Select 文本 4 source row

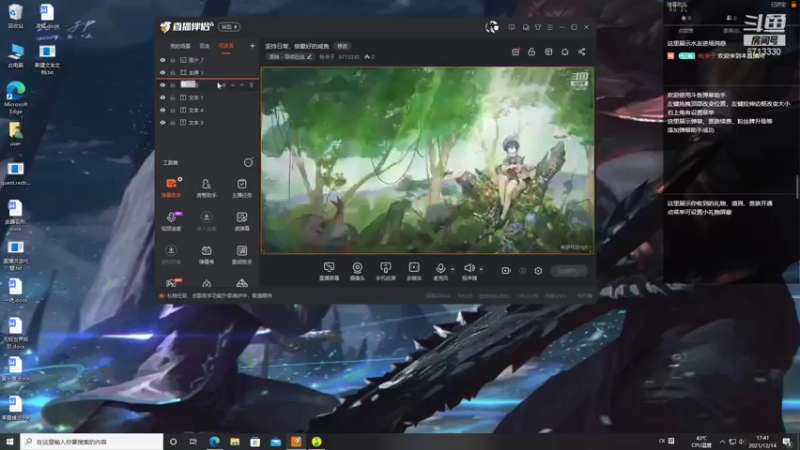(207, 110)
